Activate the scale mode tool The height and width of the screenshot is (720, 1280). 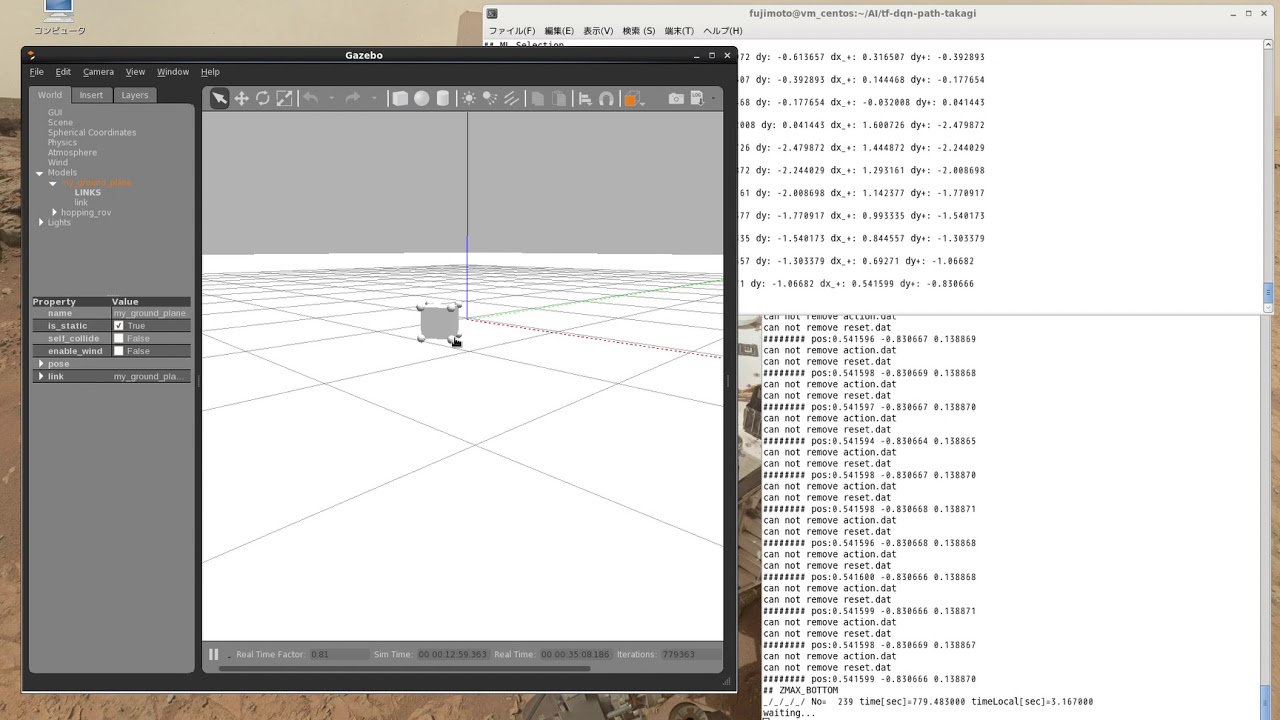(285, 98)
